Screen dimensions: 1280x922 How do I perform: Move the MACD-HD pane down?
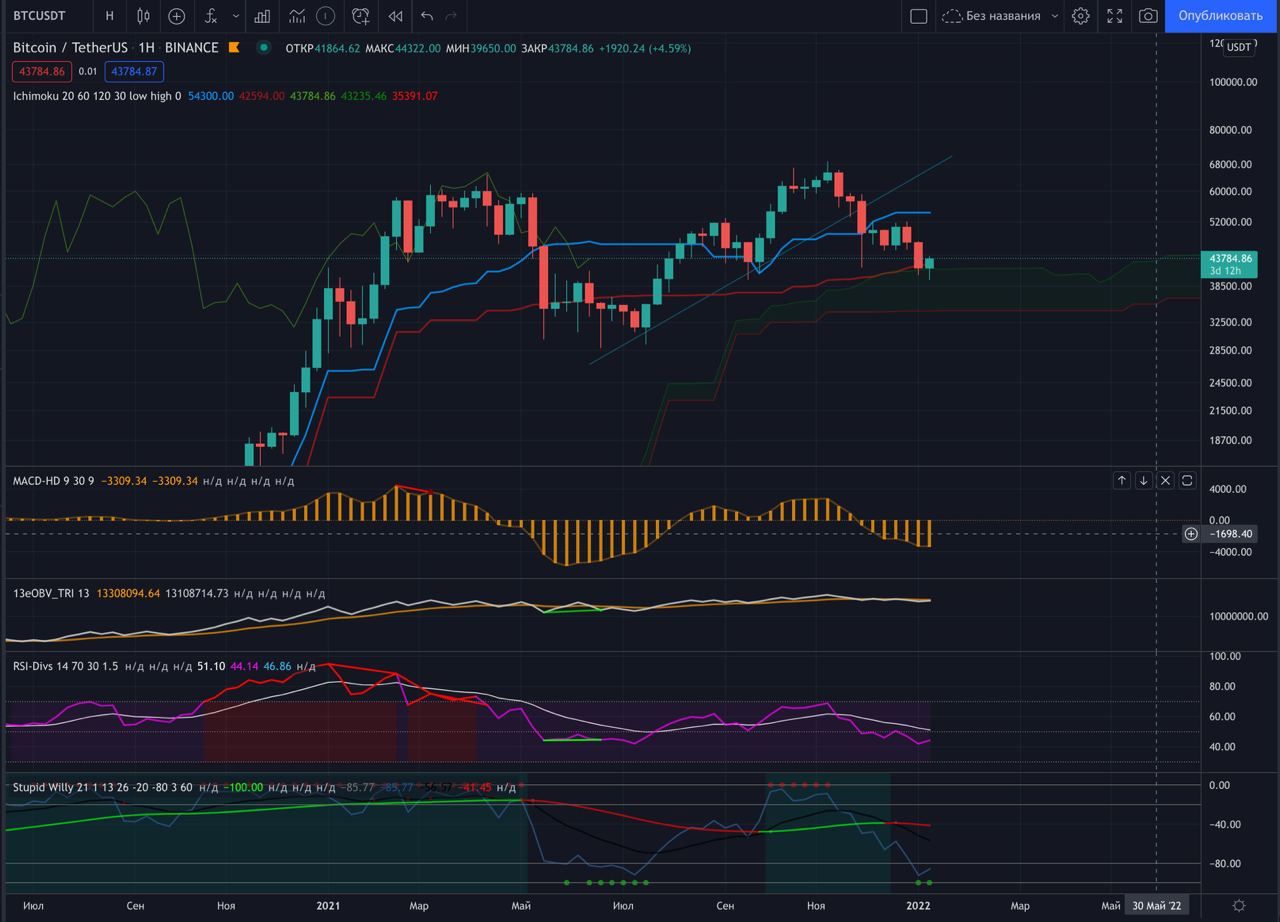click(1143, 481)
